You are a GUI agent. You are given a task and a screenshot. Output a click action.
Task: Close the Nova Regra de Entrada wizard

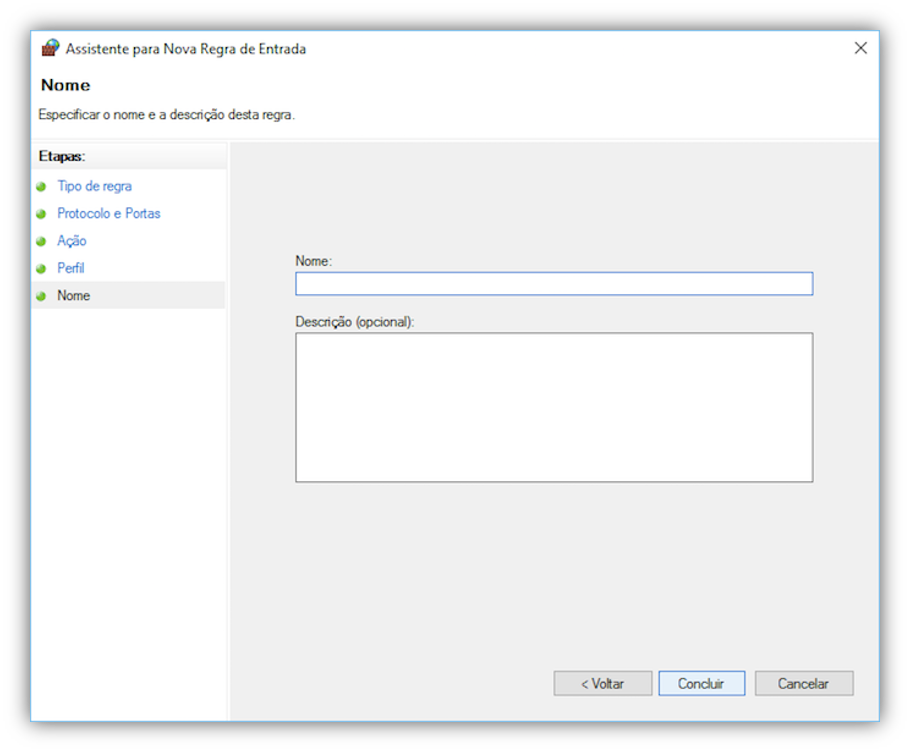click(860, 48)
